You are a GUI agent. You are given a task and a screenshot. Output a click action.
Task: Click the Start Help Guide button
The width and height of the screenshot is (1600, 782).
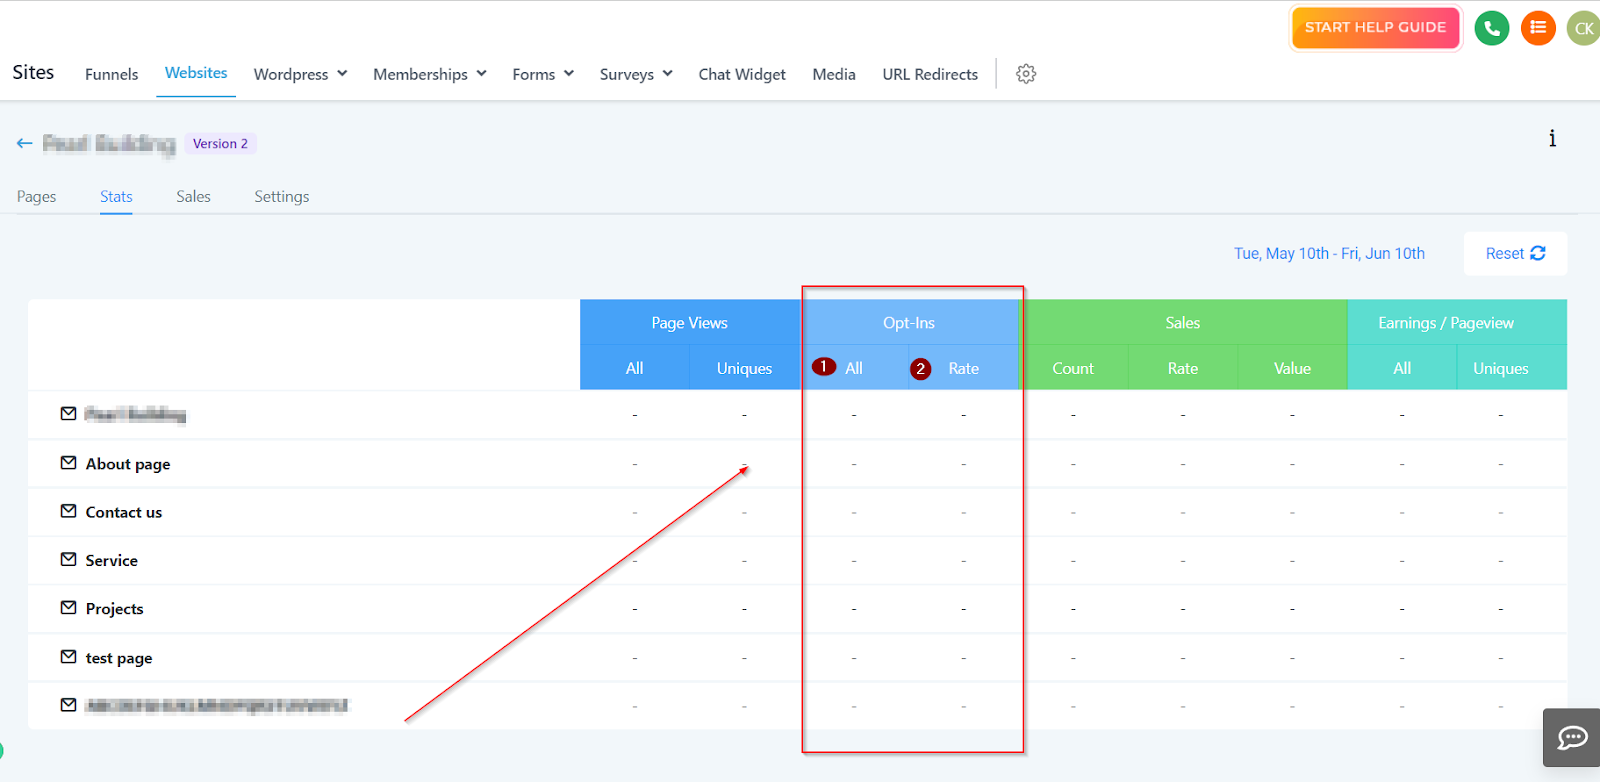coord(1375,28)
